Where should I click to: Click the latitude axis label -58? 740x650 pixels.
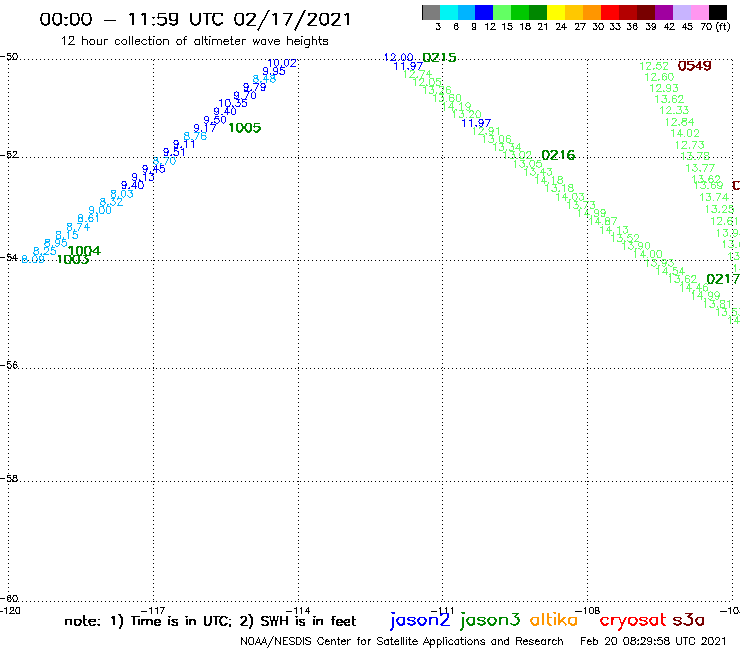(9, 479)
